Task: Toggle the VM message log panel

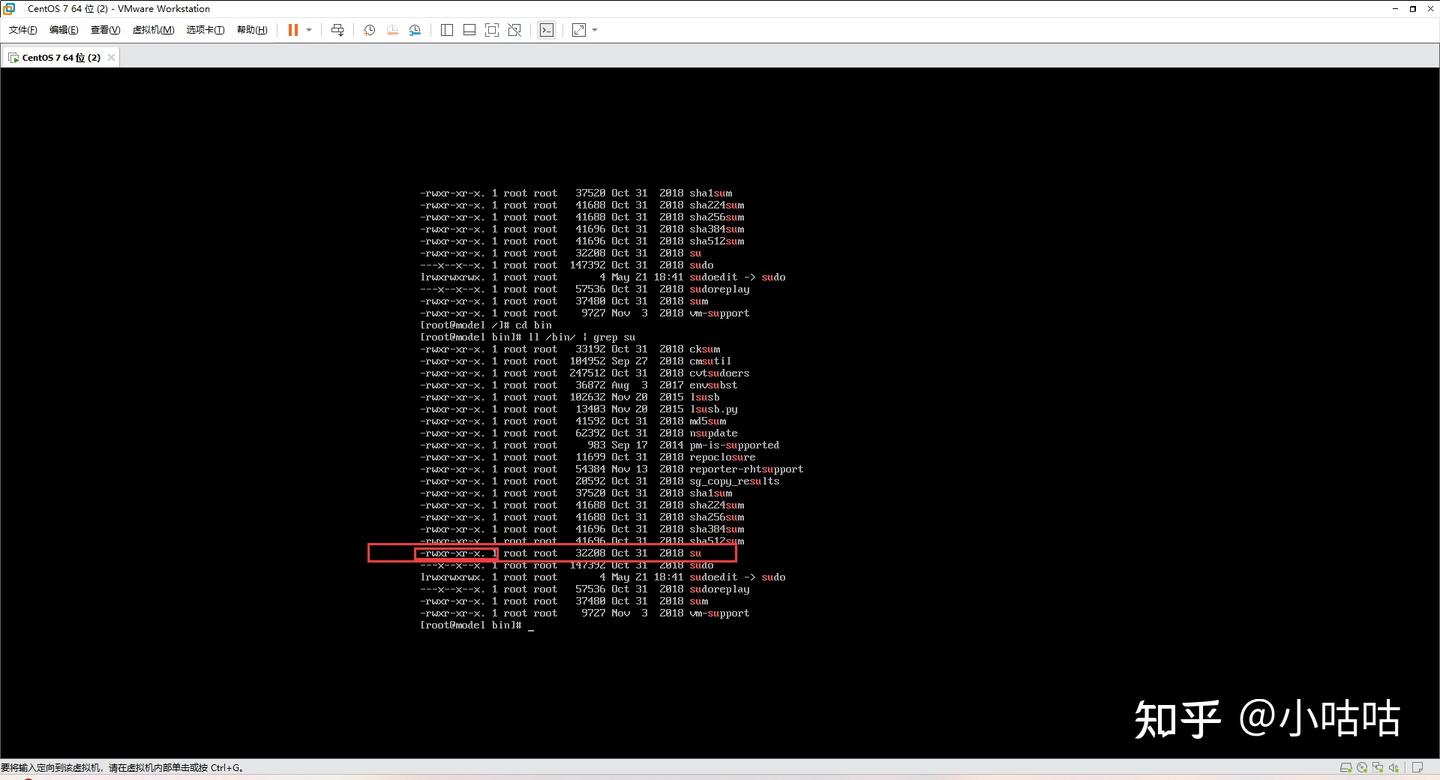Action: pos(1417,766)
